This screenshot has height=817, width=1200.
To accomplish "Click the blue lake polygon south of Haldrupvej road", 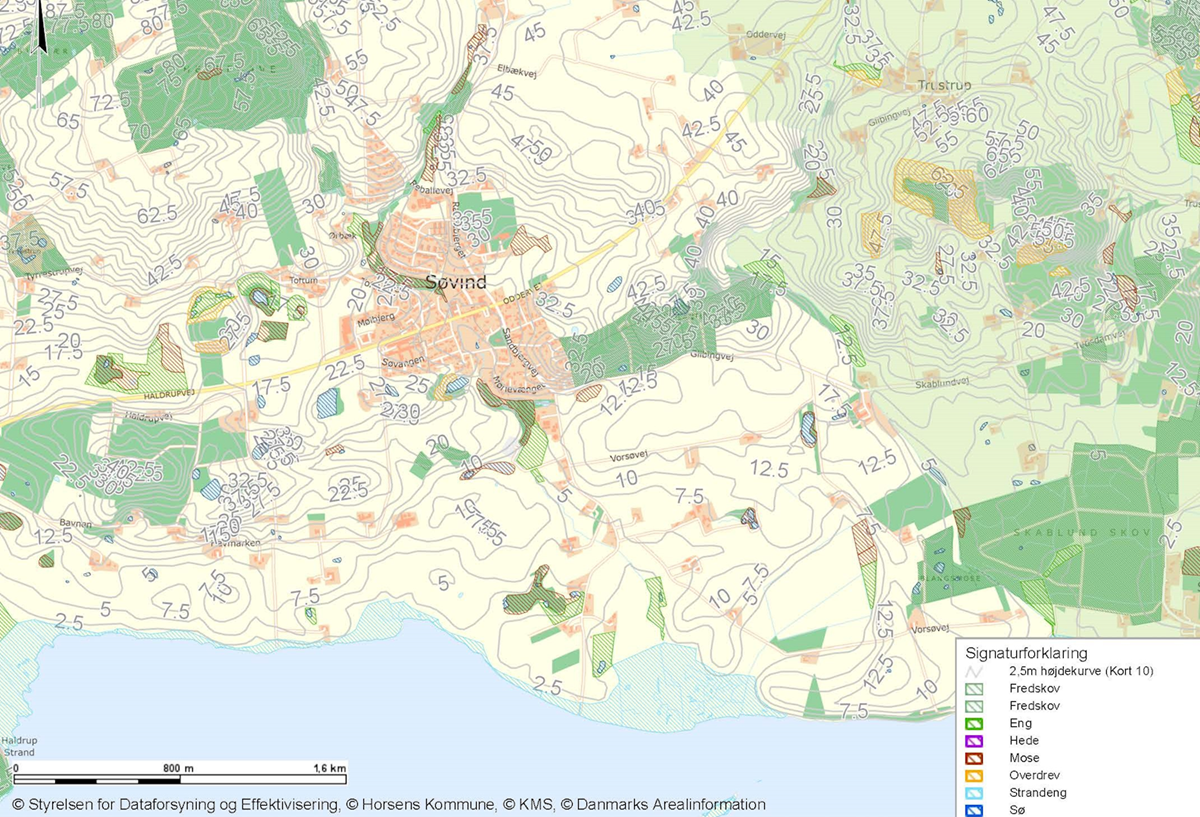I will pos(327,403).
